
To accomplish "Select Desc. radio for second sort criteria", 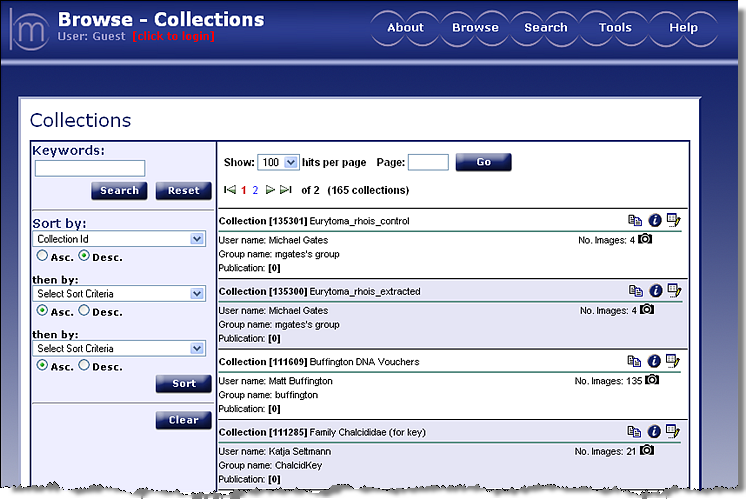I will pos(84,311).
